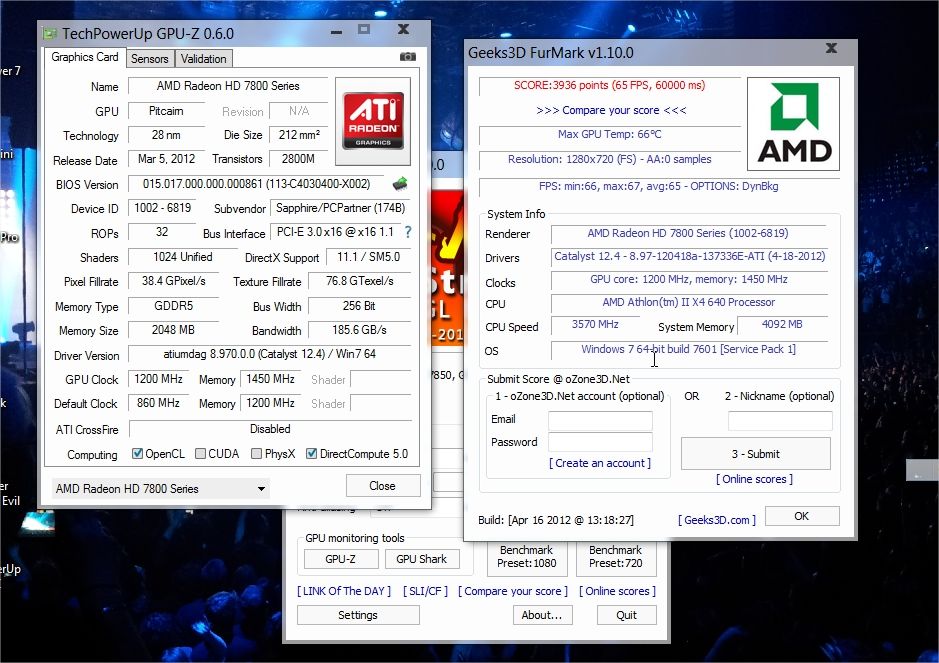Click the CPU Speed '3570 MHz' field
Viewport: 939px width, 663px height.
pos(595,325)
